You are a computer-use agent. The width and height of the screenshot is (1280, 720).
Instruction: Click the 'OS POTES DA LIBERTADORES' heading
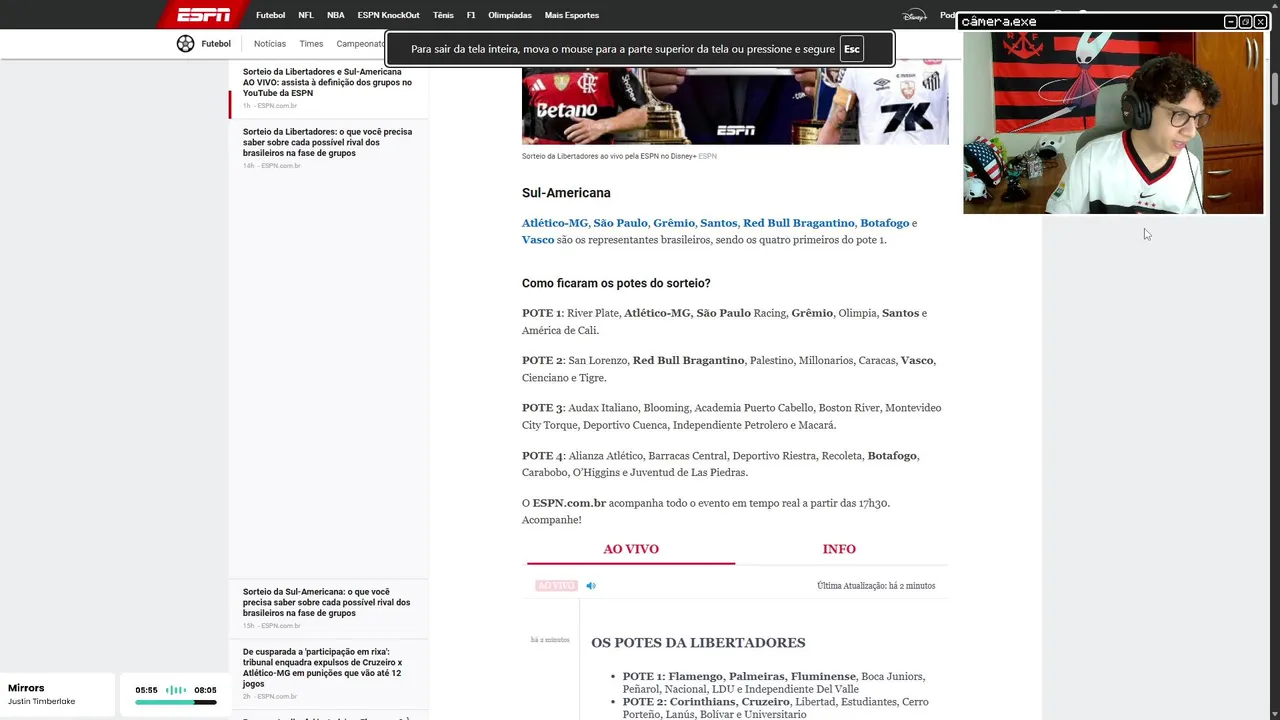[698, 643]
